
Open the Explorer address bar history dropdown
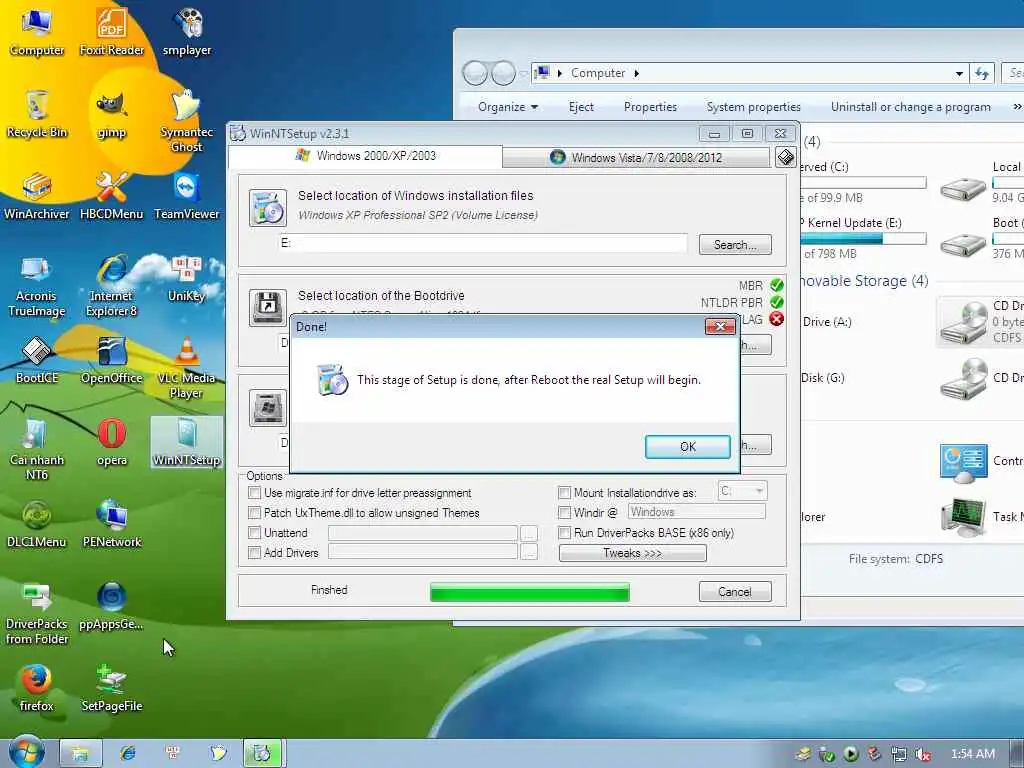point(959,73)
